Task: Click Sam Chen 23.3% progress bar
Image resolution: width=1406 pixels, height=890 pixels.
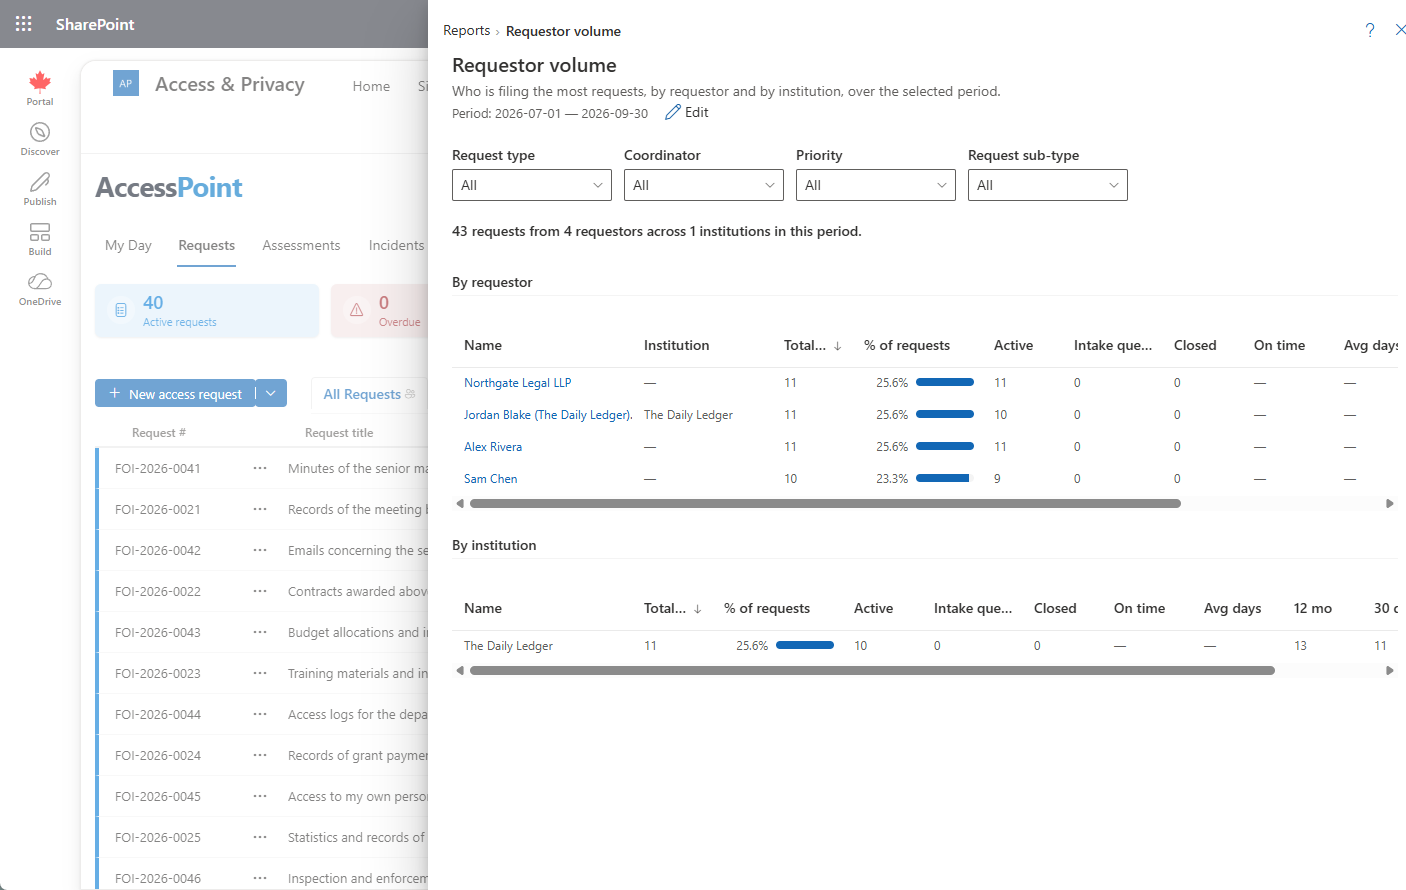Action: (x=943, y=478)
